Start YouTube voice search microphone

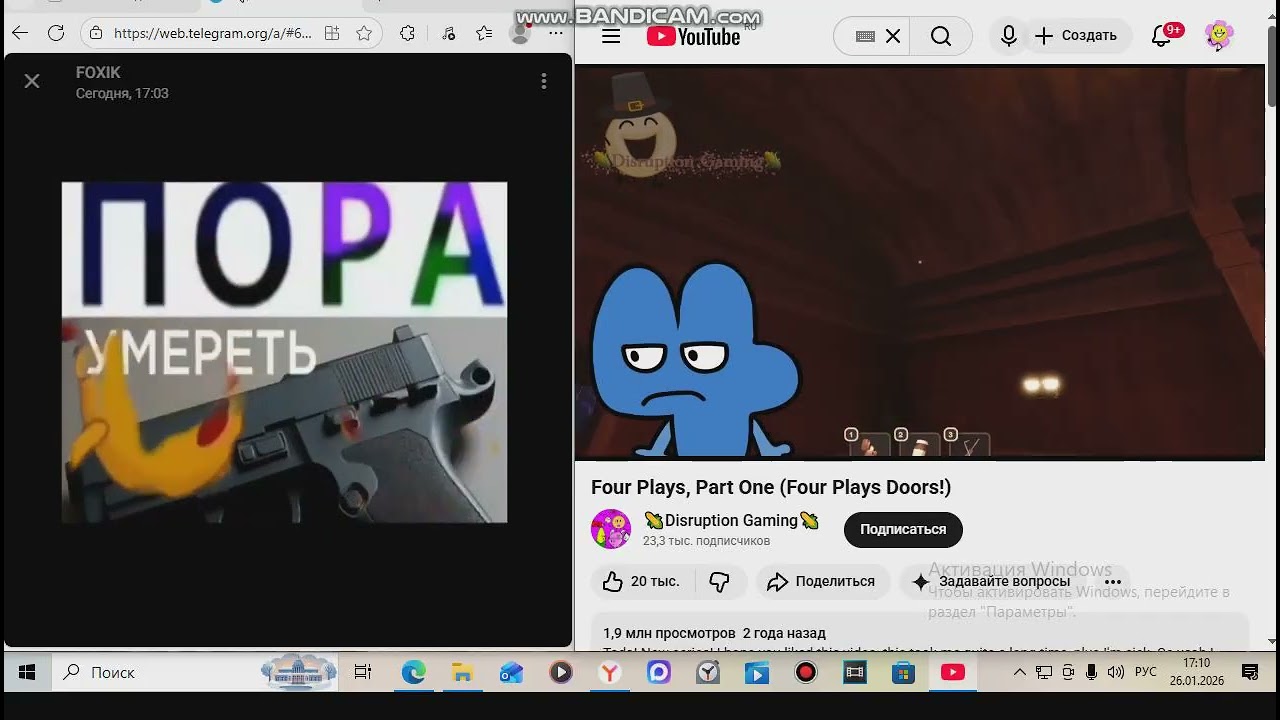tap(1009, 37)
